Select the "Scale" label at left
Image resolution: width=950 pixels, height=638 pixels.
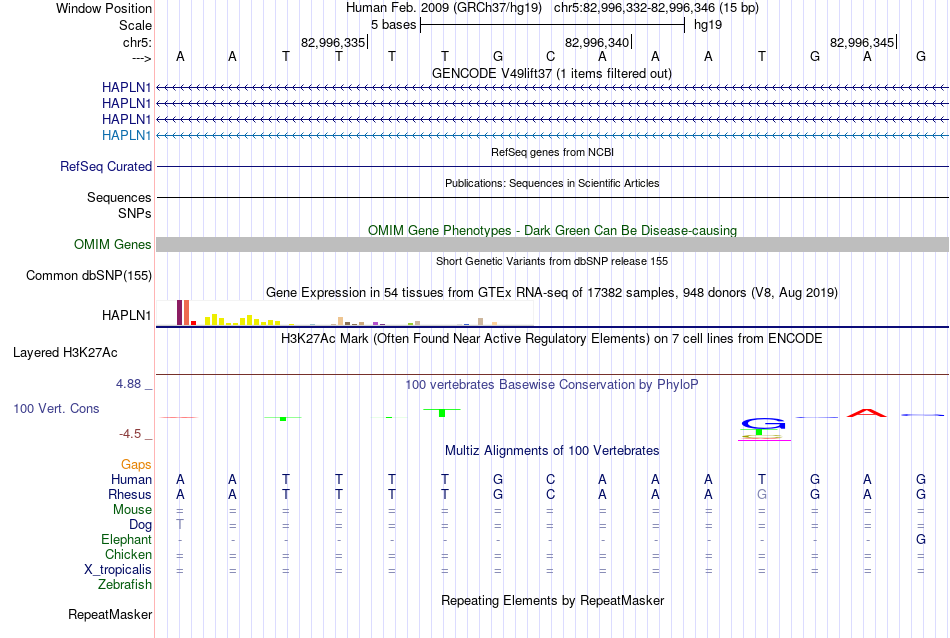[135, 25]
